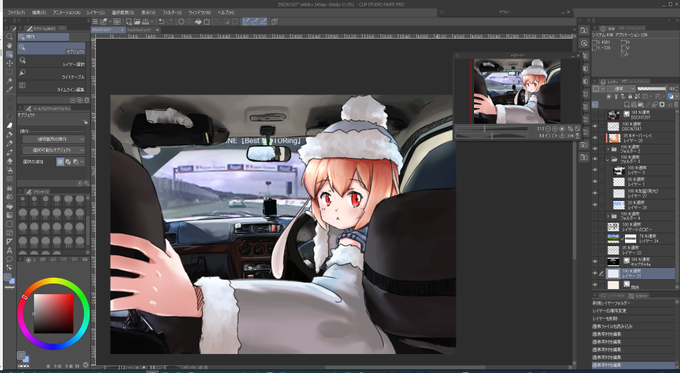Image resolution: width=680 pixels, height=373 pixels.
Task: Toggle visibility of selected レイヤー 21
Action: (595, 273)
